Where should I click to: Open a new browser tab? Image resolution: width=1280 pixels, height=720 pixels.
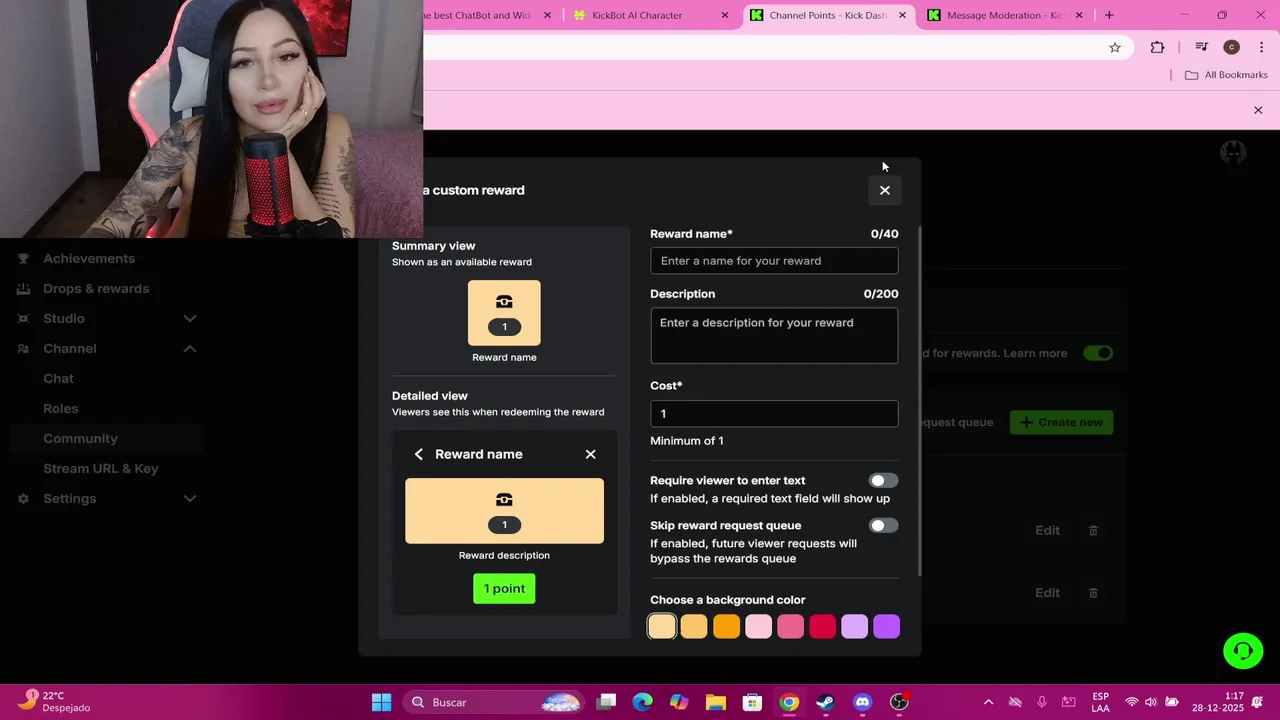(x=1109, y=15)
